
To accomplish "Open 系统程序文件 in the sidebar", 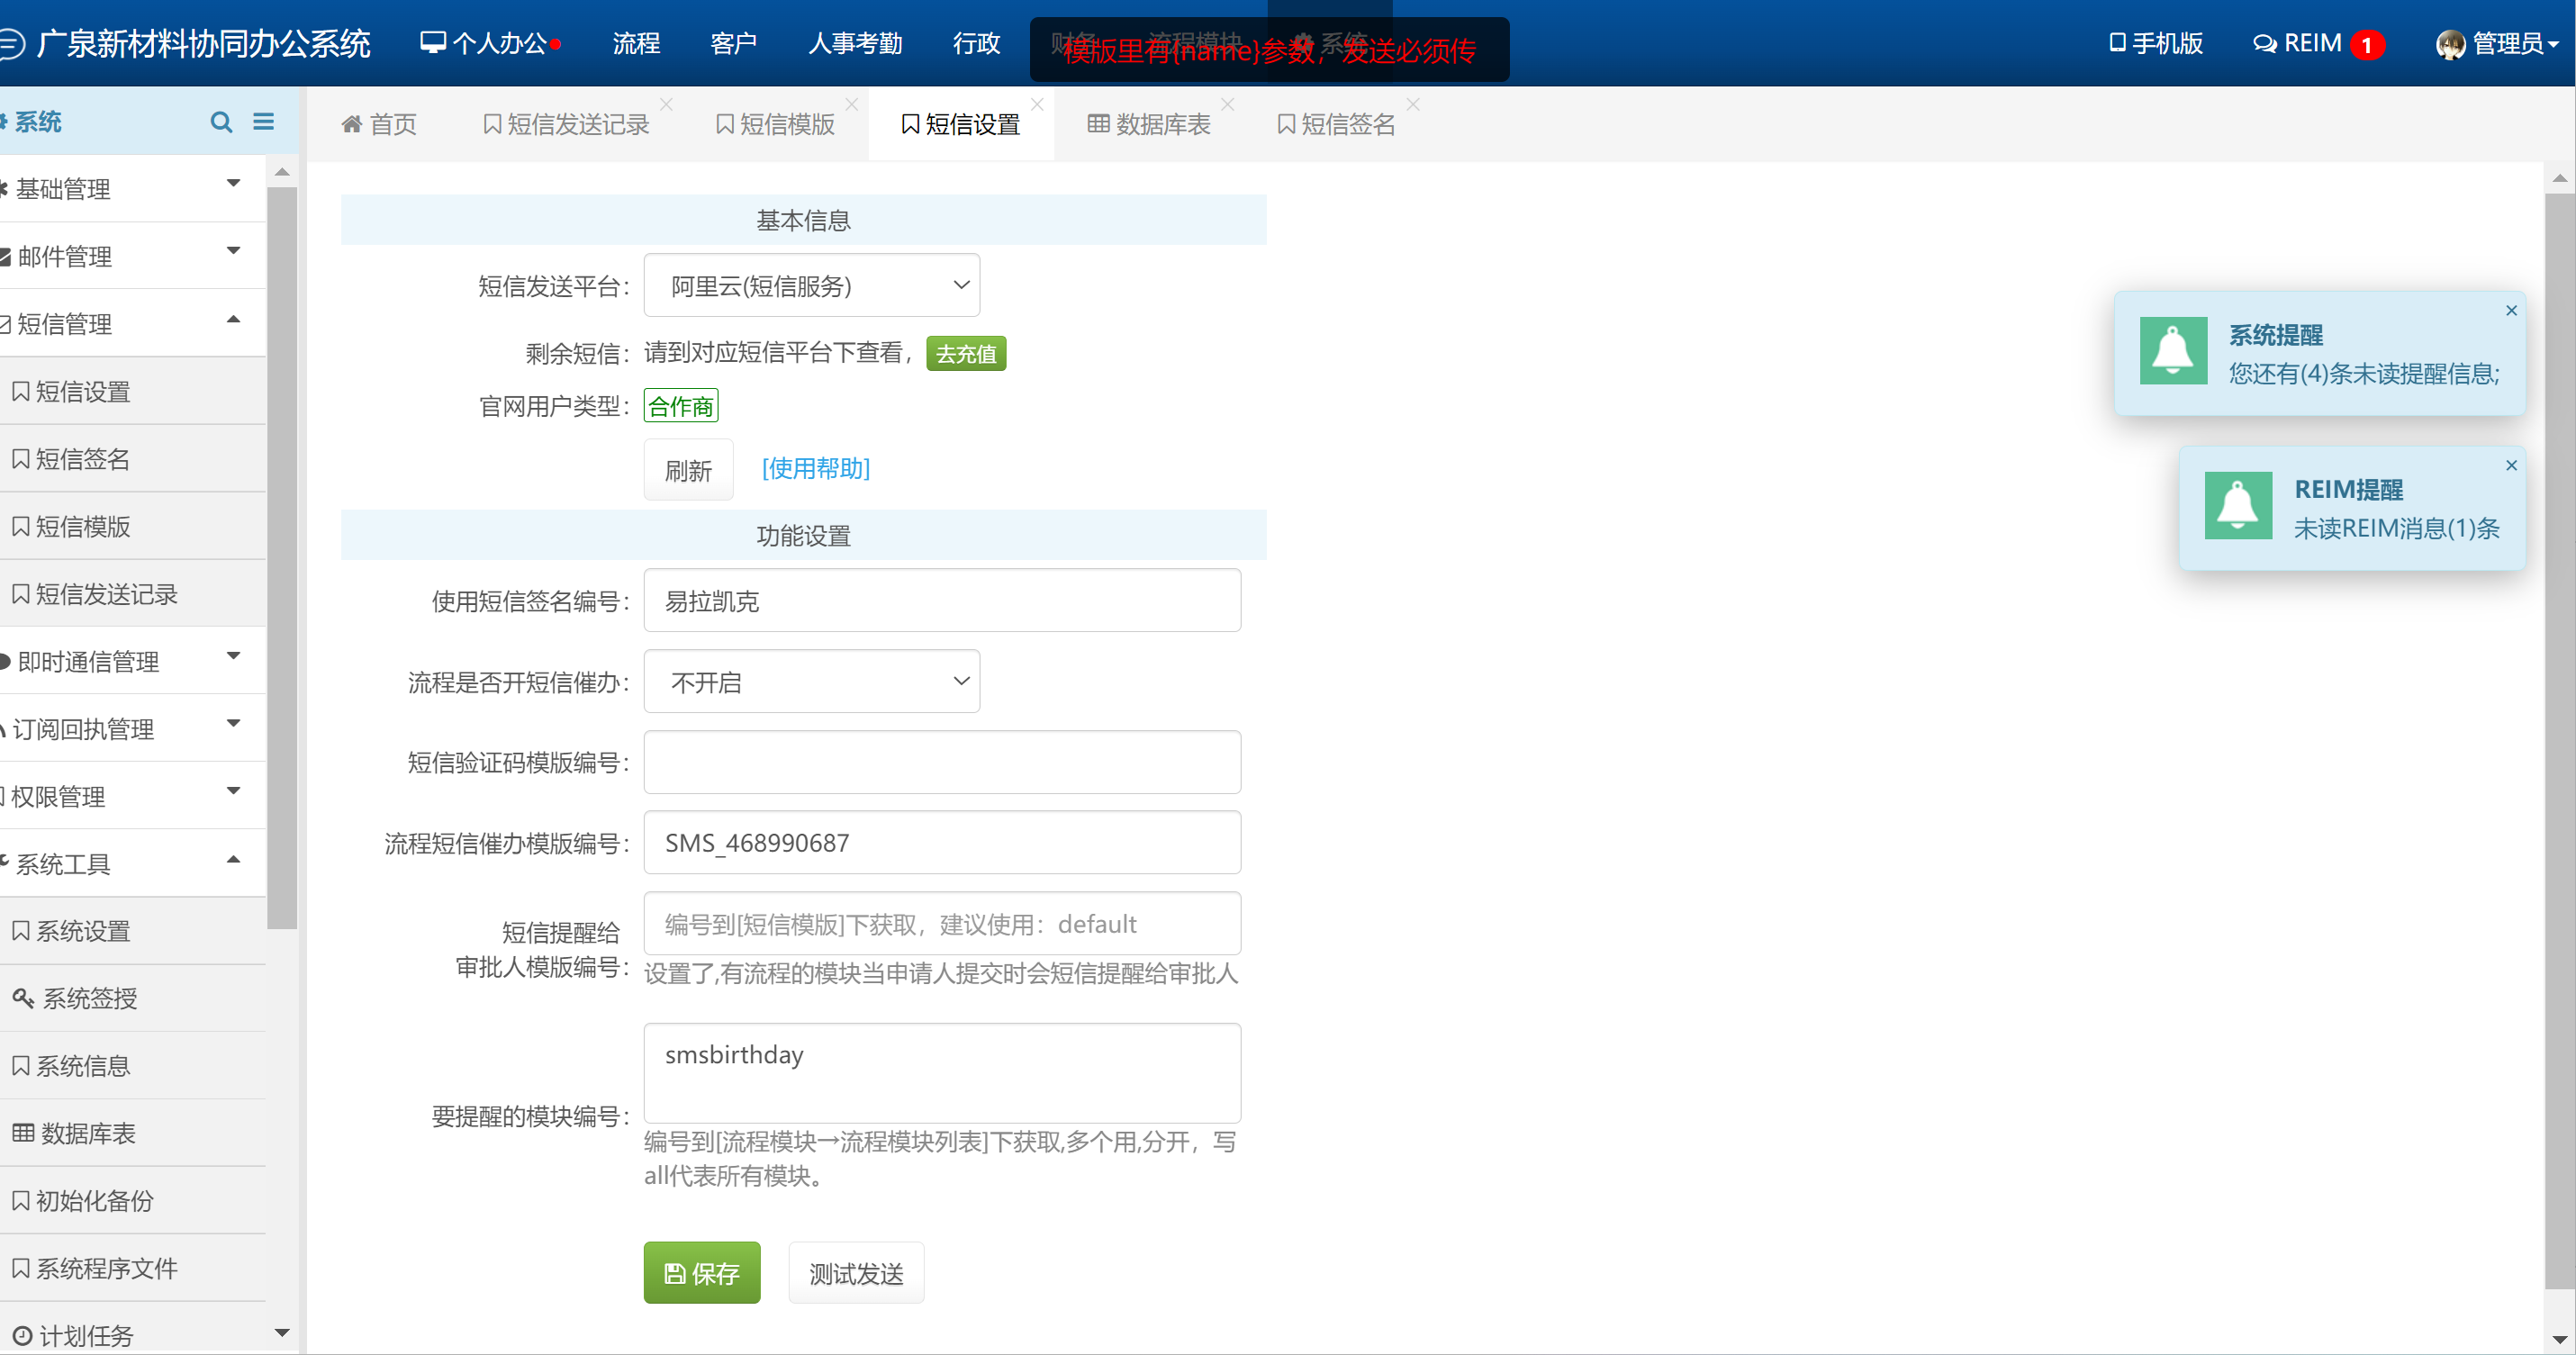I will (x=132, y=1268).
